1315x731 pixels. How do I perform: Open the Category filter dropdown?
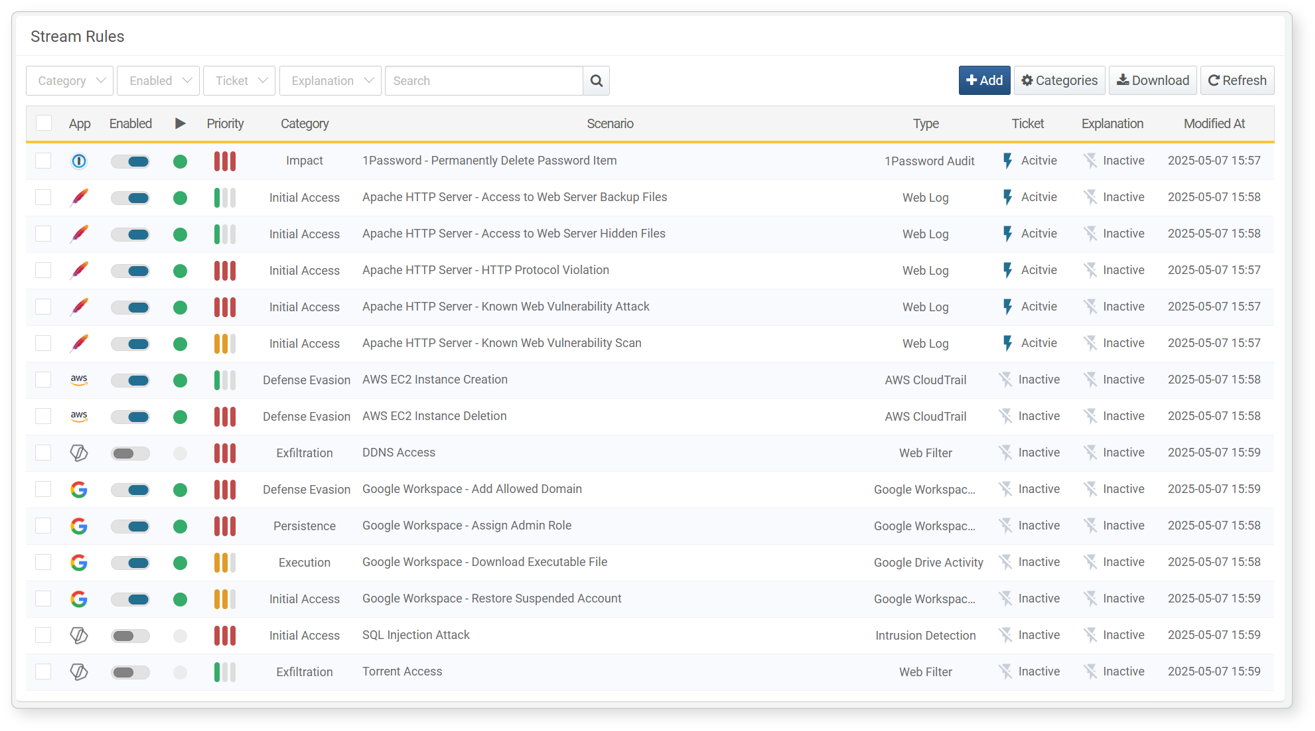(70, 81)
